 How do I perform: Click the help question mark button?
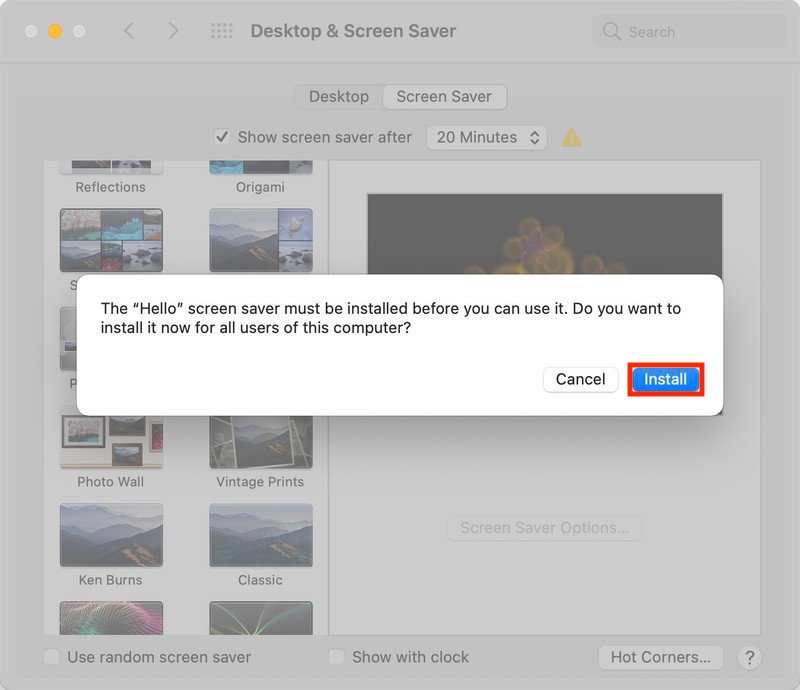tap(749, 658)
